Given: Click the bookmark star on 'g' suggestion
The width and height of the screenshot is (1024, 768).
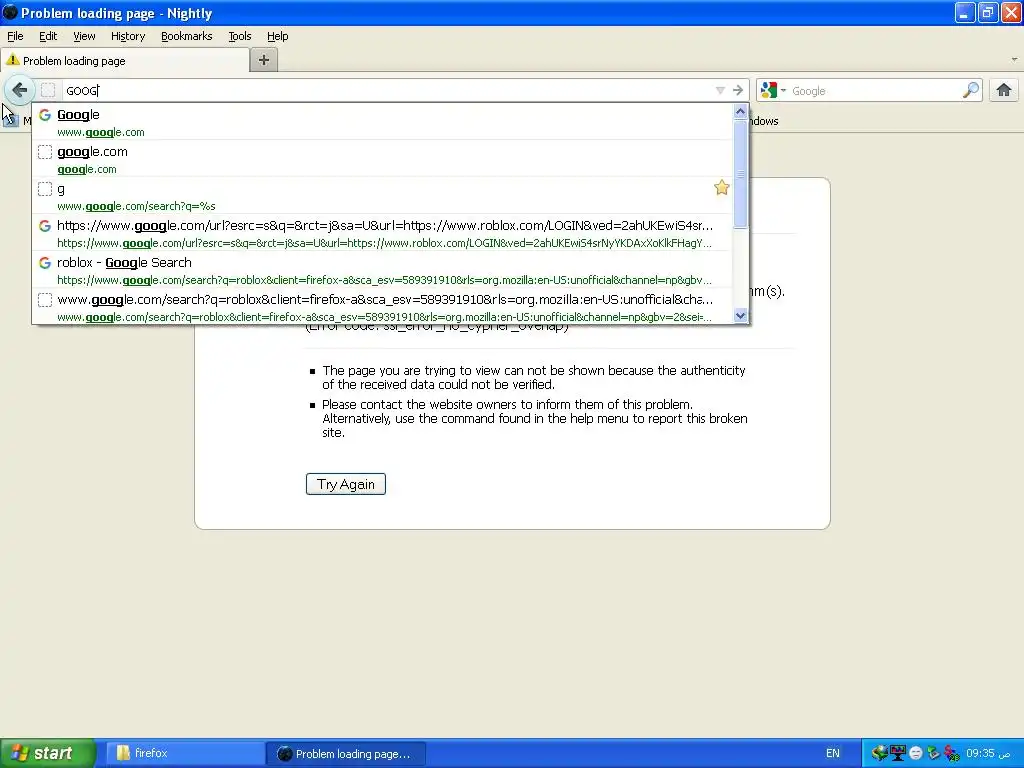Looking at the screenshot, I should [x=722, y=188].
